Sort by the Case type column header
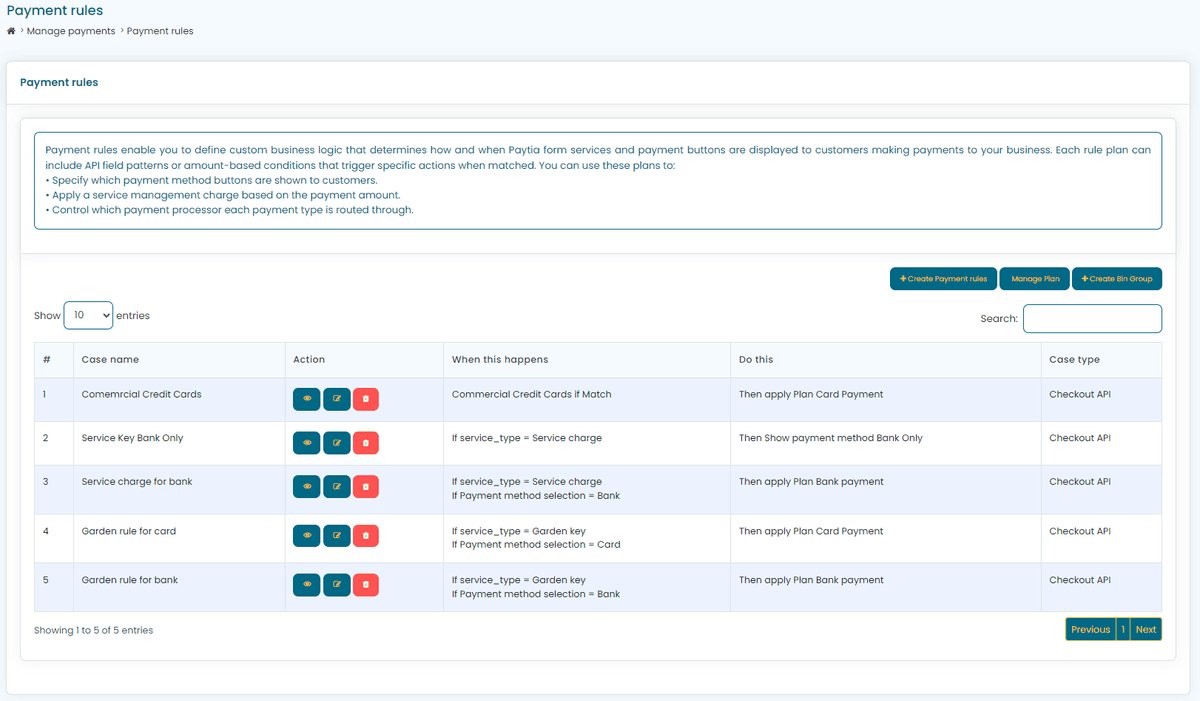Image resolution: width=1200 pixels, height=701 pixels. point(1101,360)
